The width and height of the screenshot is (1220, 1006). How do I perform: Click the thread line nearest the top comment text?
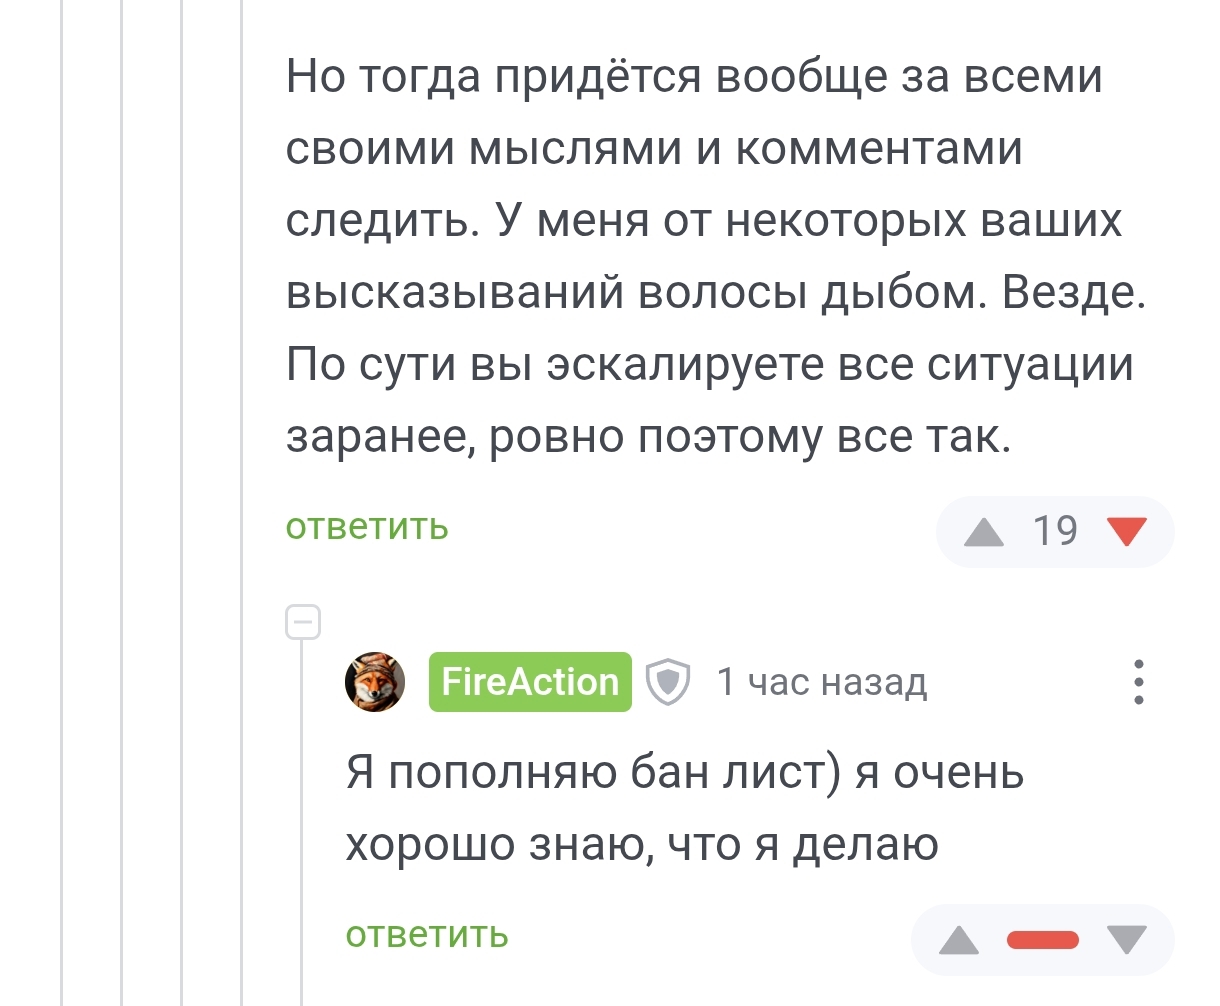tap(242, 300)
